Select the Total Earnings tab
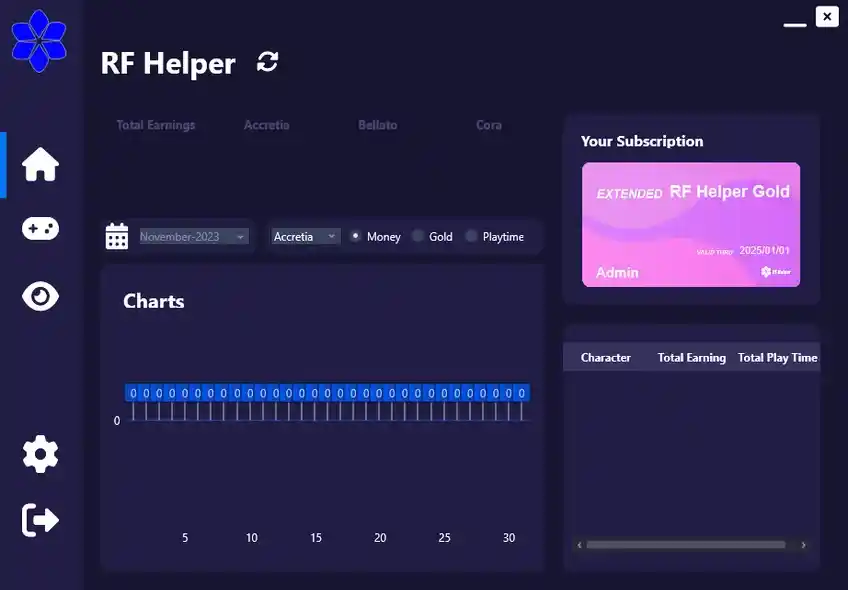Viewport: 848px width, 590px height. pyautogui.click(x=156, y=125)
